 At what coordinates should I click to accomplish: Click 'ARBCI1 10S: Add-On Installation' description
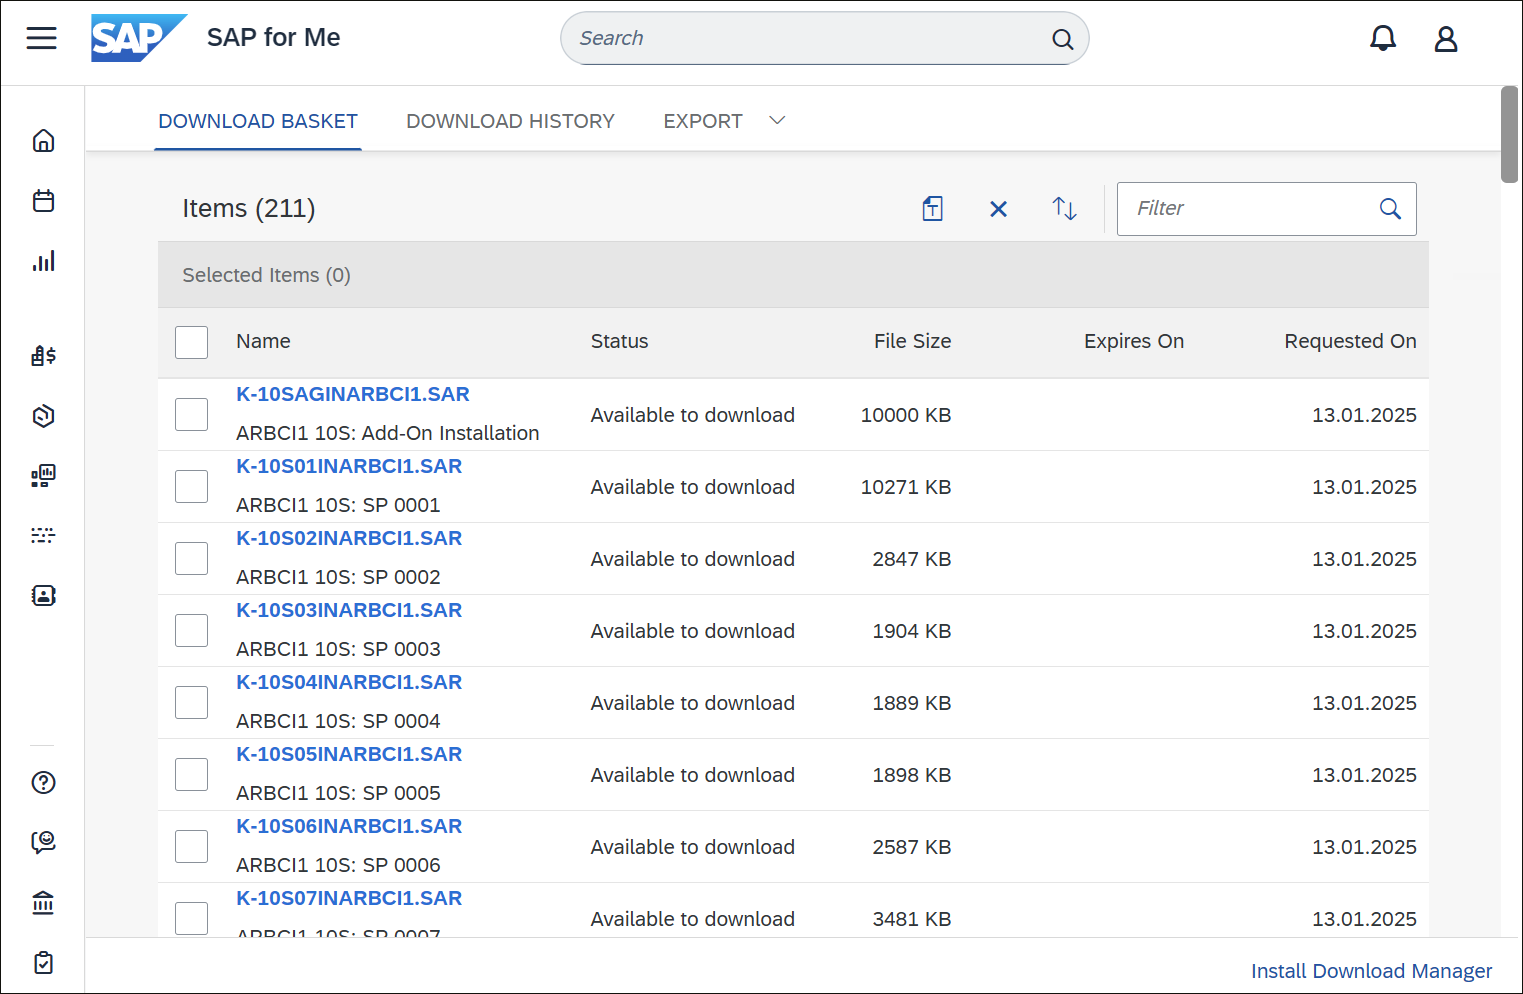388,433
